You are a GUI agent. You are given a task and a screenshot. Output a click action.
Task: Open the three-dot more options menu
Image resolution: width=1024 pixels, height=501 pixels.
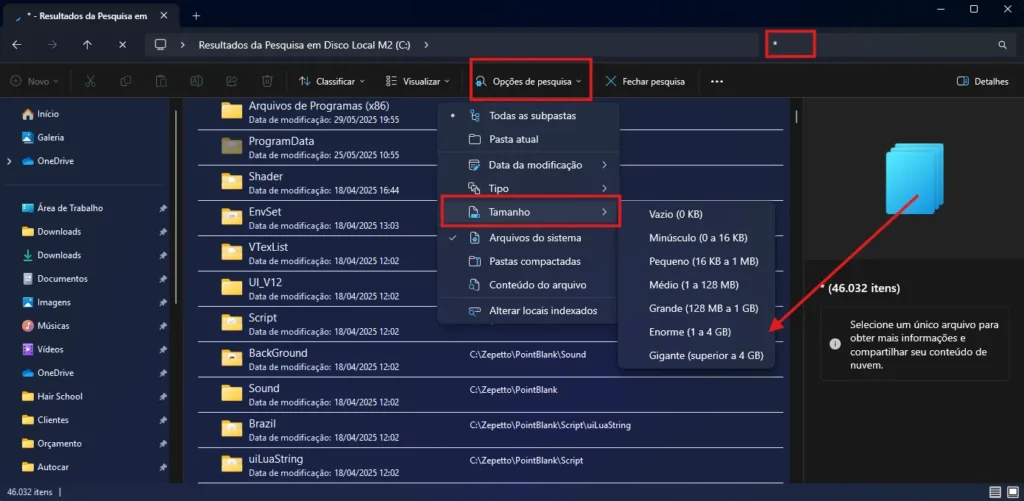tap(717, 82)
